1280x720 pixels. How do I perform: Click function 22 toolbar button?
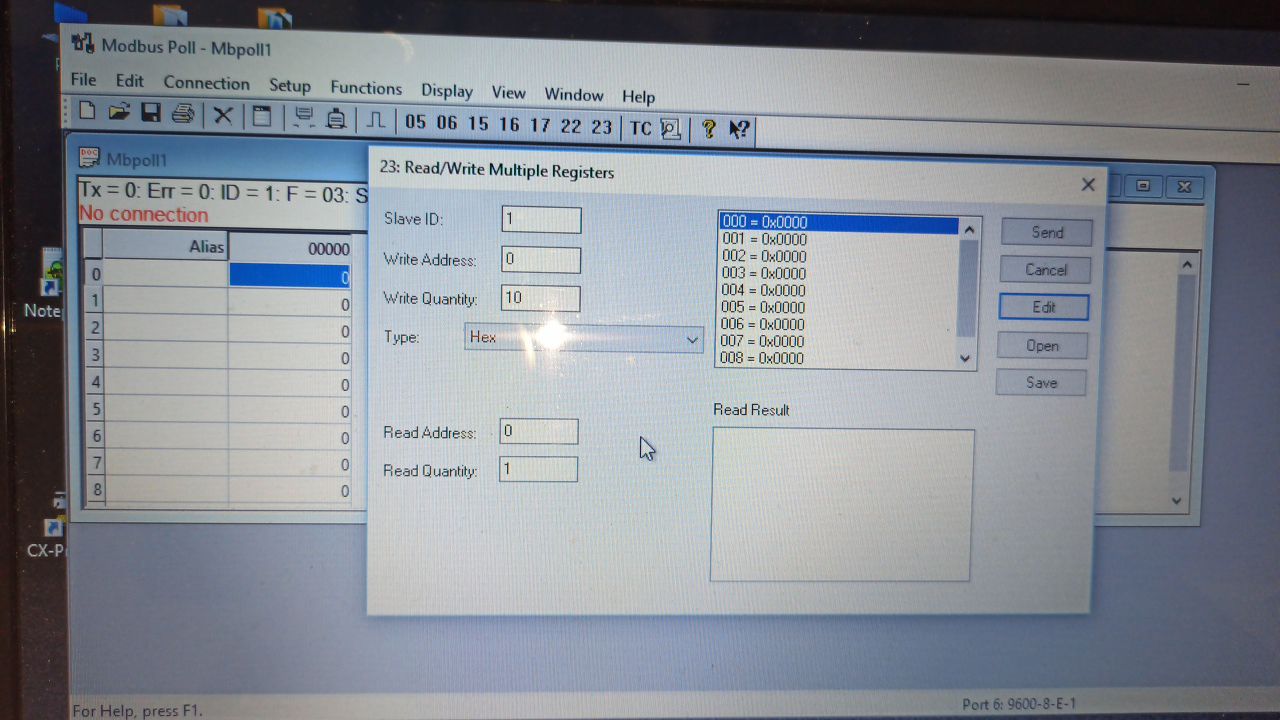tap(571, 127)
